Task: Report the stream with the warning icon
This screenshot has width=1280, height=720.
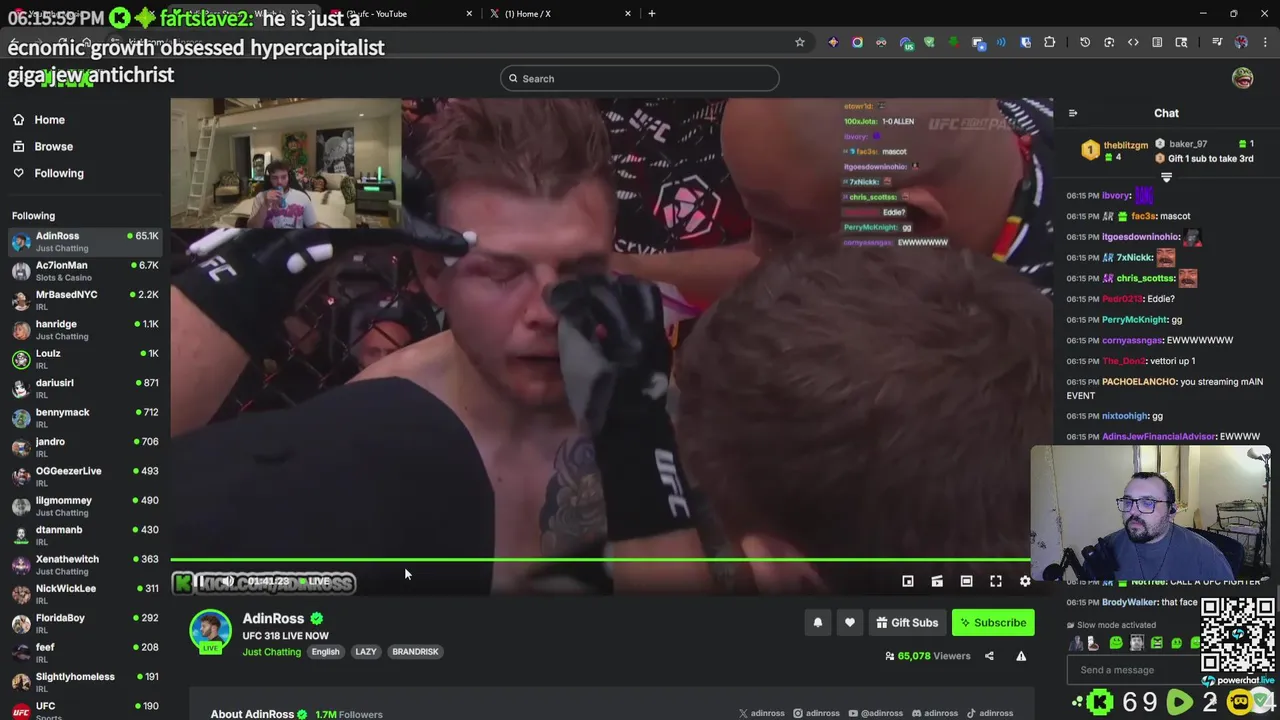Action: (1021, 656)
